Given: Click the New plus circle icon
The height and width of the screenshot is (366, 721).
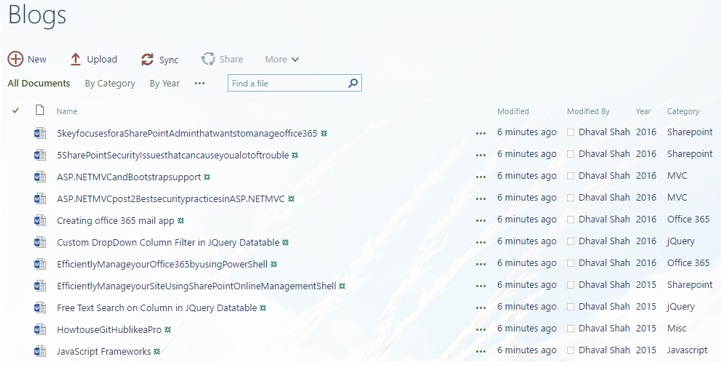Looking at the screenshot, I should (15, 59).
